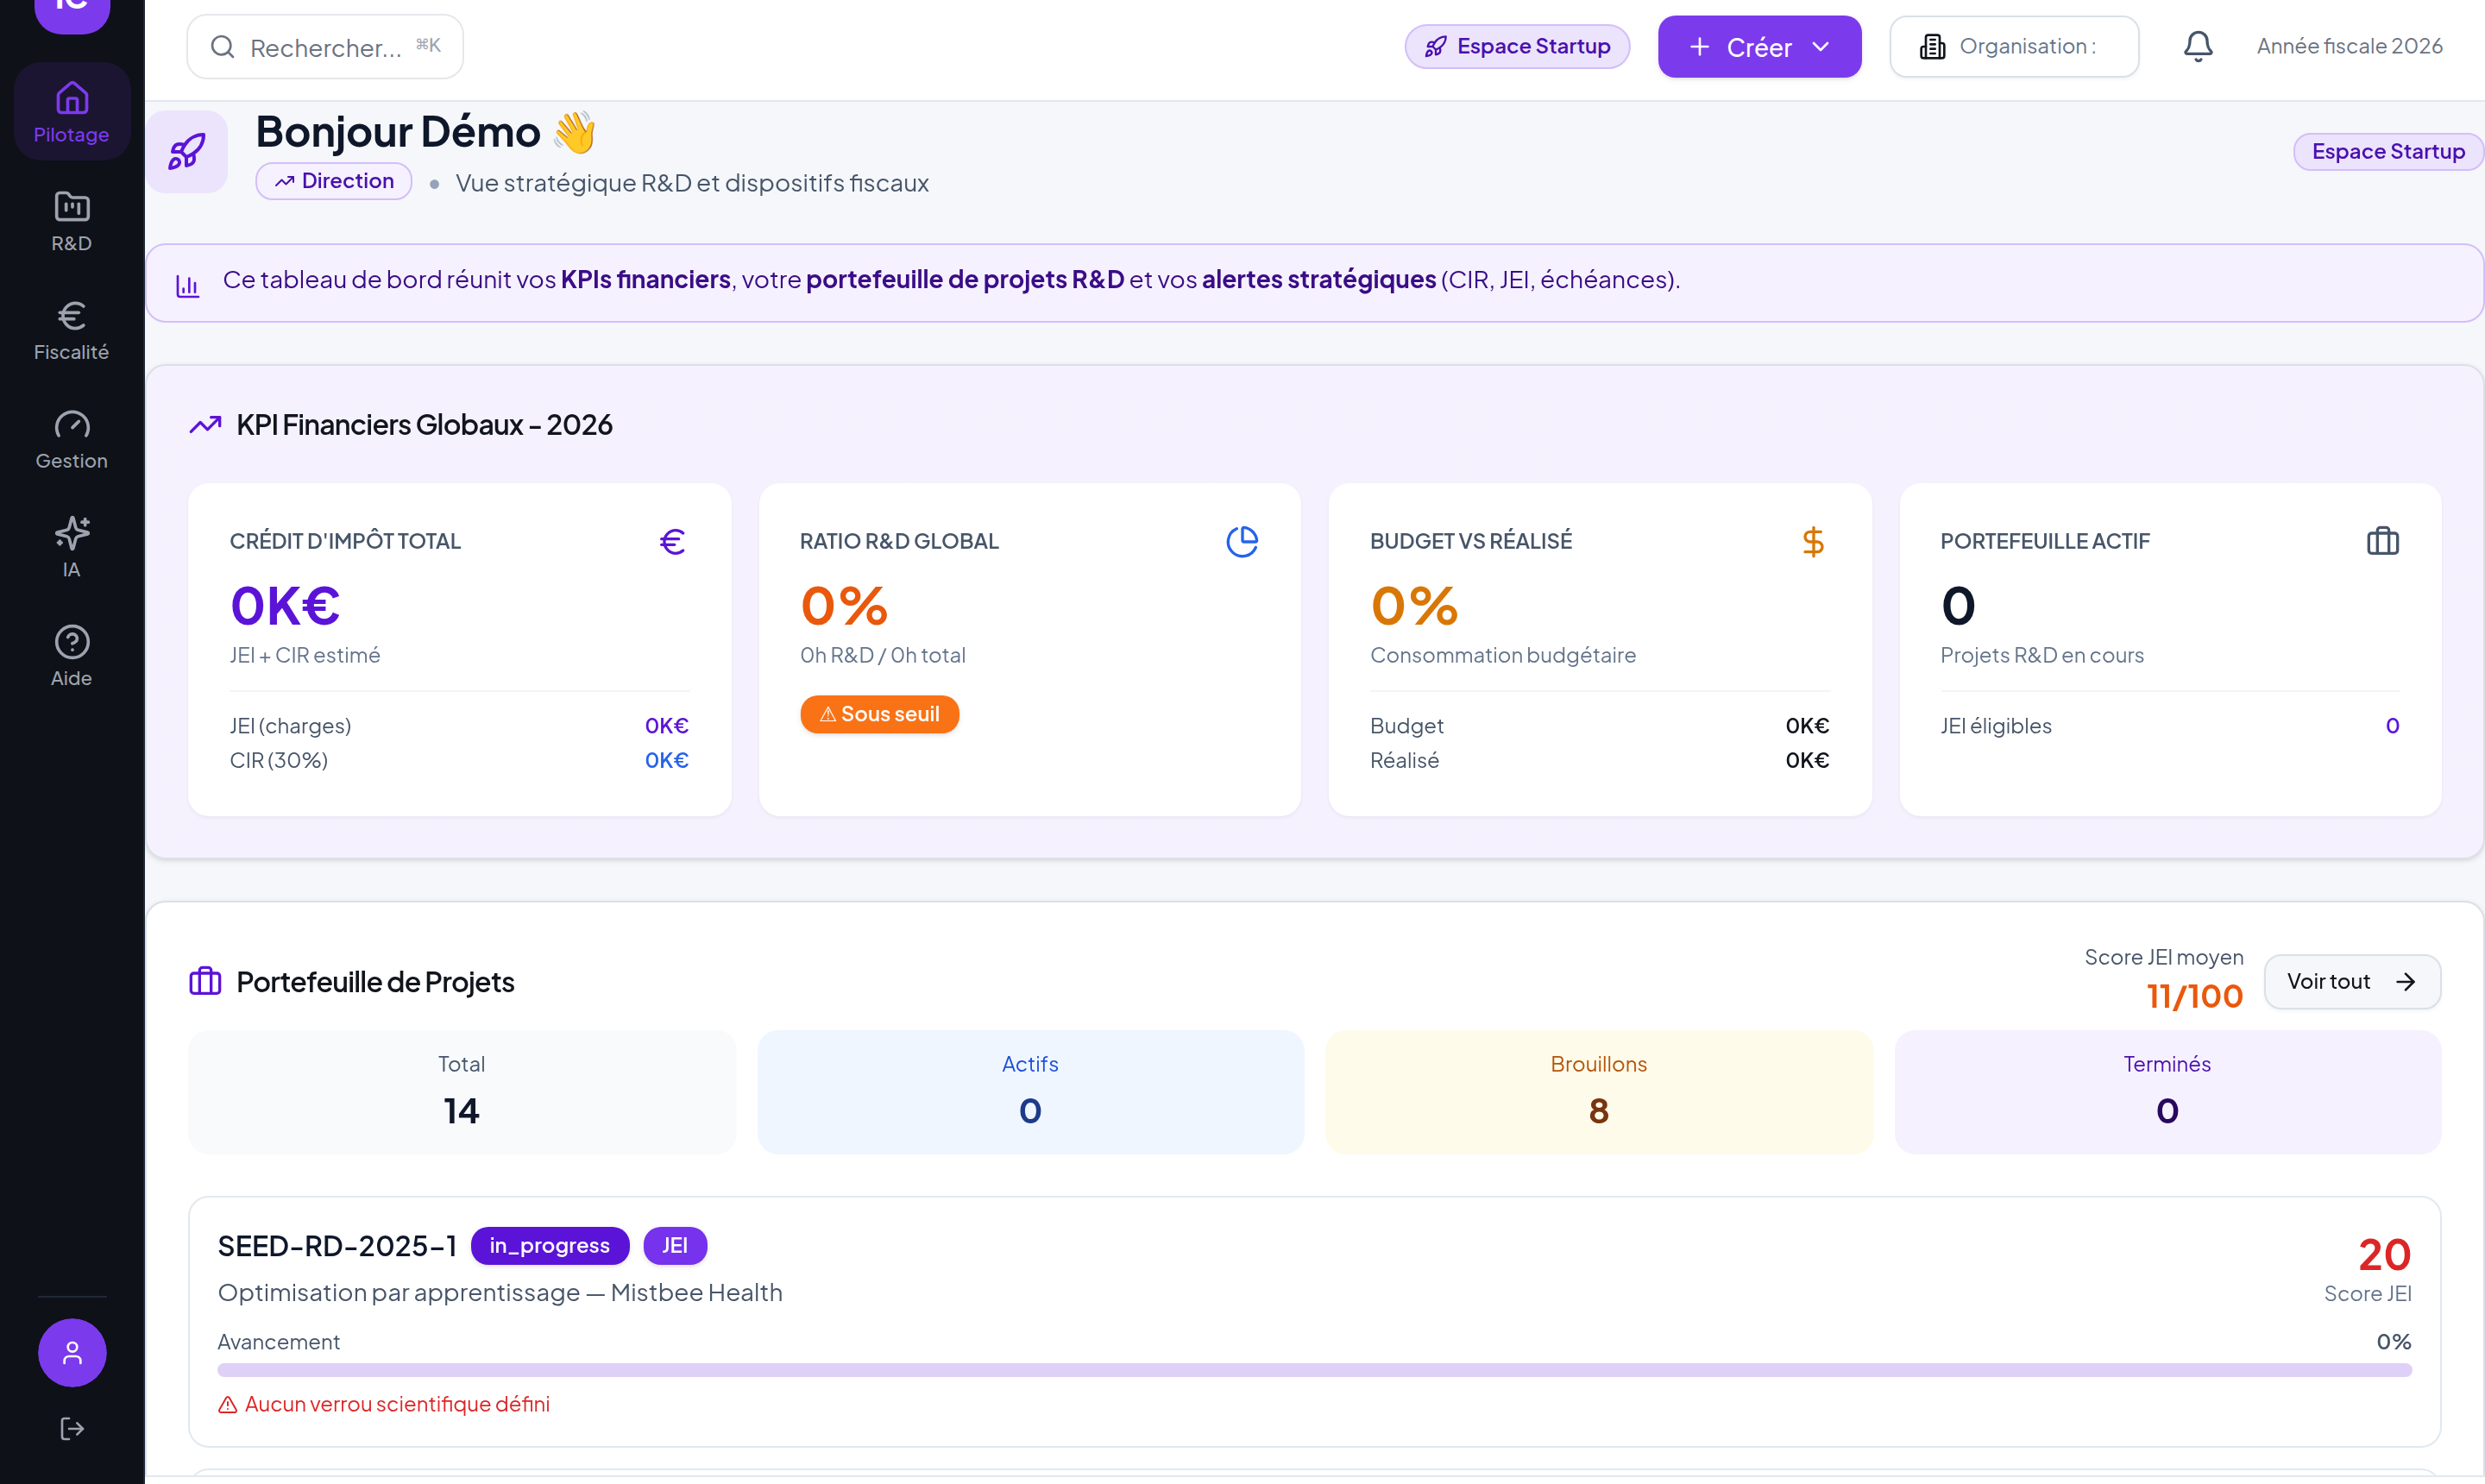Click the notifications bell icon
2485x1484 pixels.
coord(2197,46)
